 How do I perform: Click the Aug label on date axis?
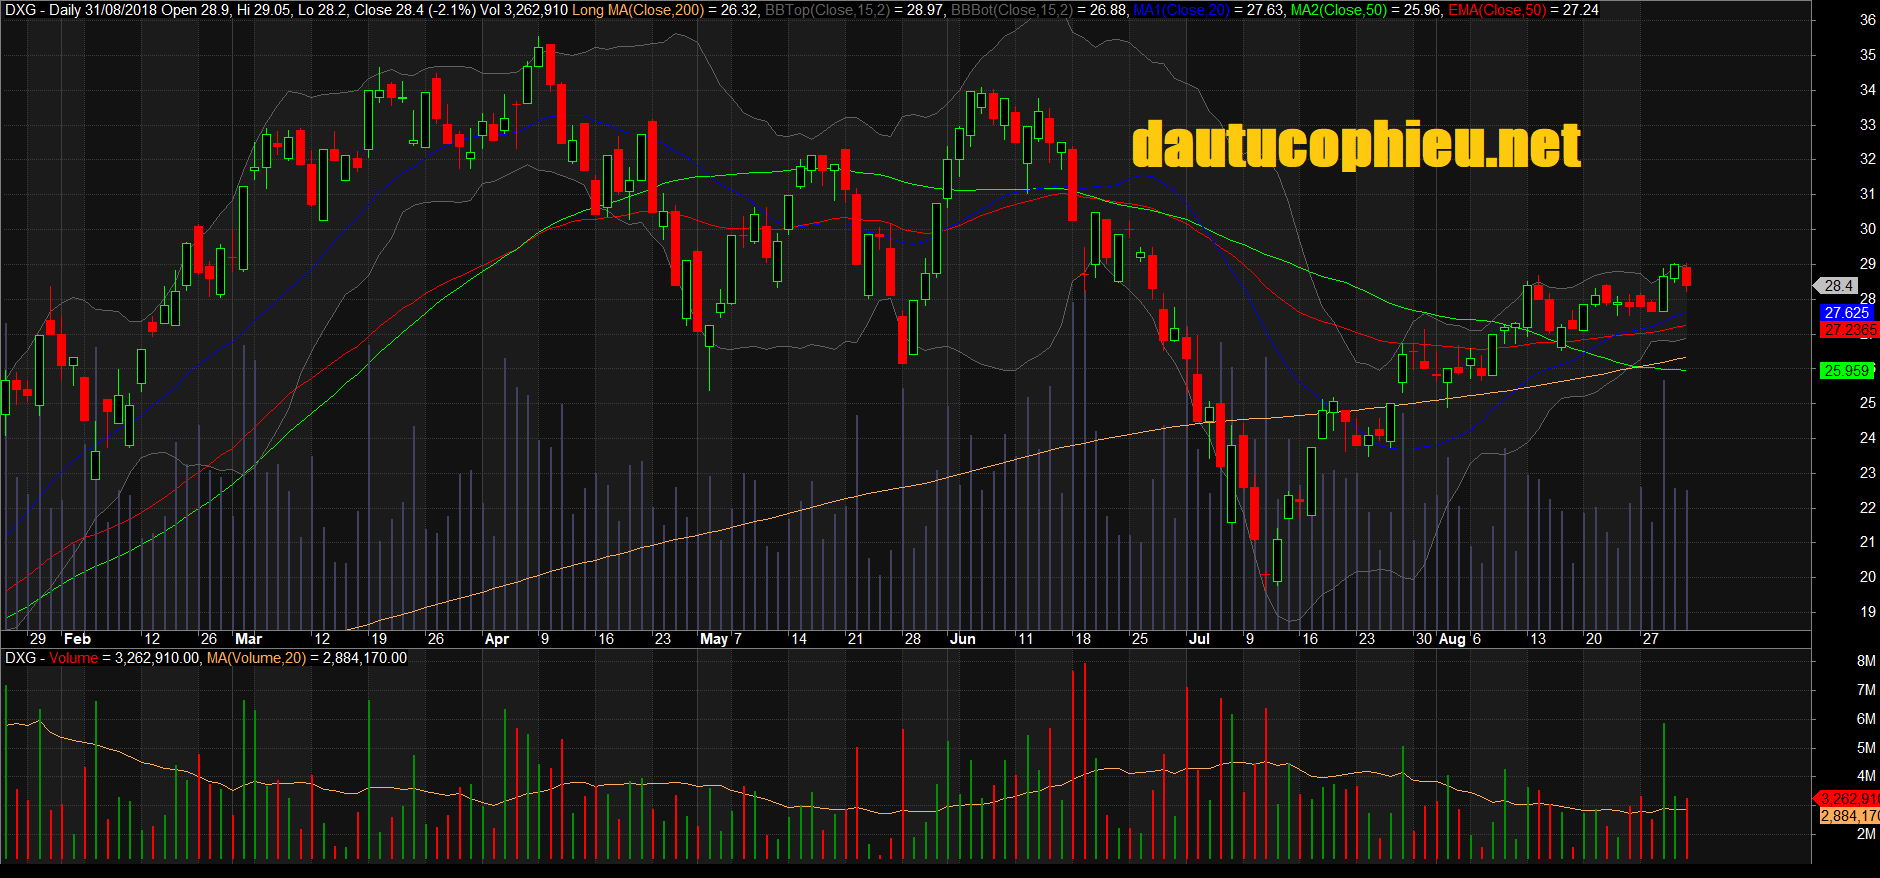click(x=1451, y=639)
